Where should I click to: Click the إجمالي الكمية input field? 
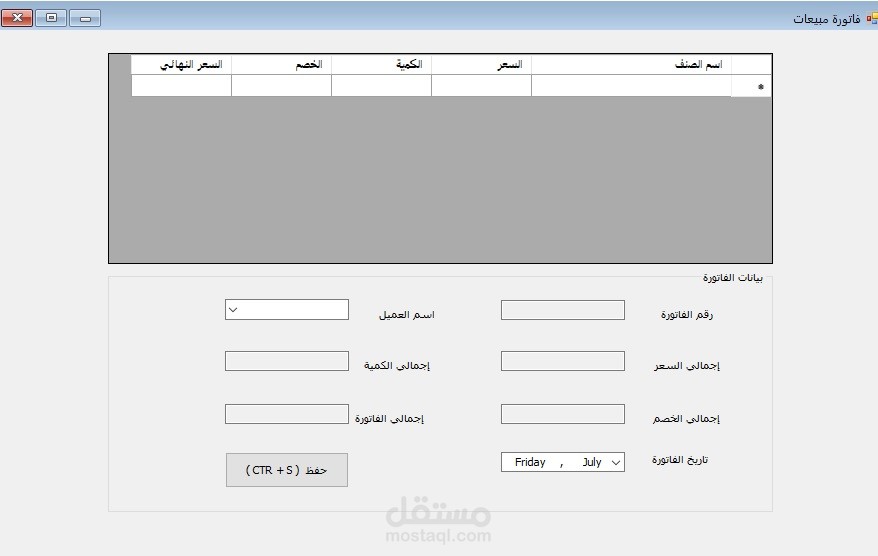coord(287,361)
